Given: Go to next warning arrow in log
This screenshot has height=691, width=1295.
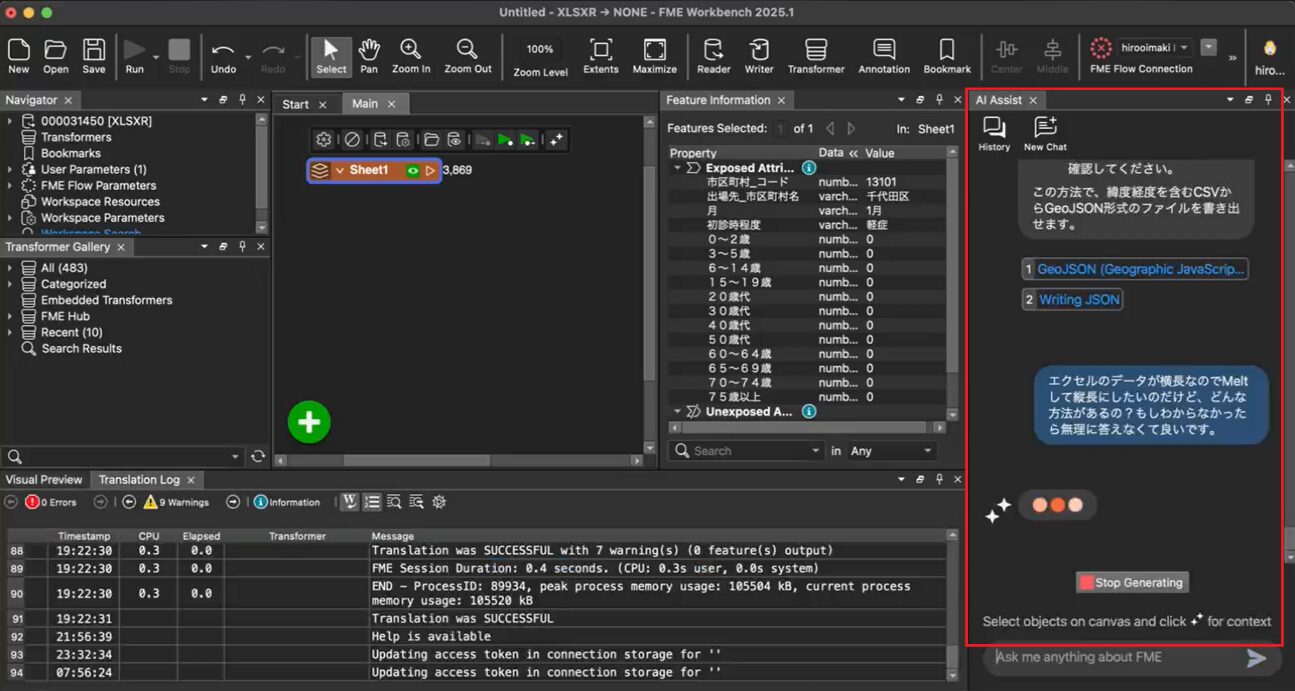Looking at the screenshot, I should point(233,502).
